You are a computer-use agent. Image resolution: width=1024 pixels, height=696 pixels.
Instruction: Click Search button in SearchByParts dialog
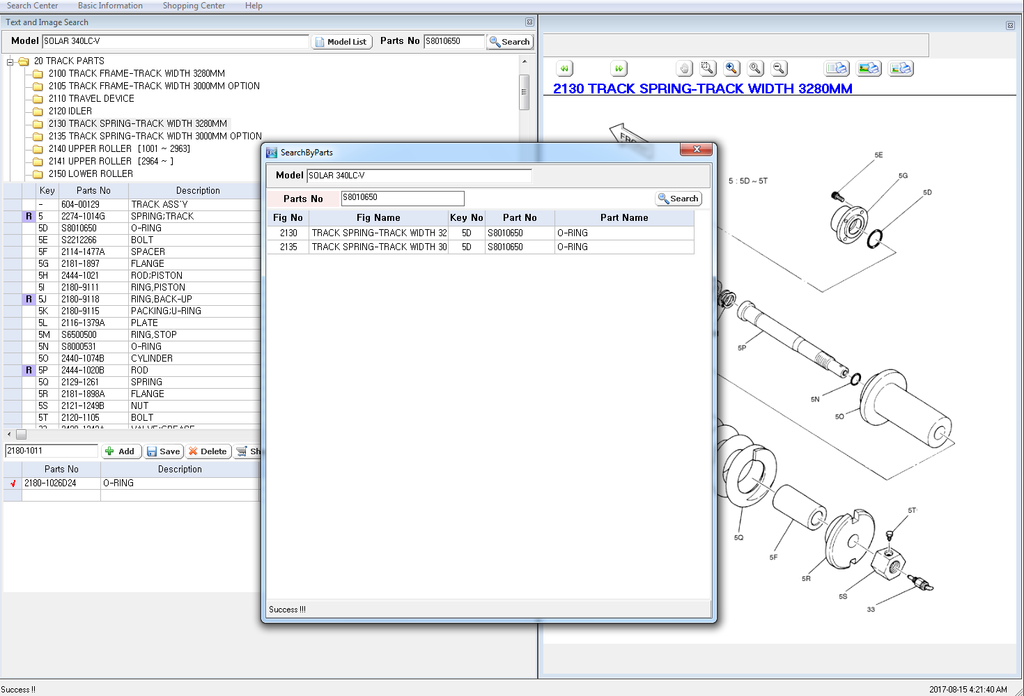pyautogui.click(x=679, y=198)
